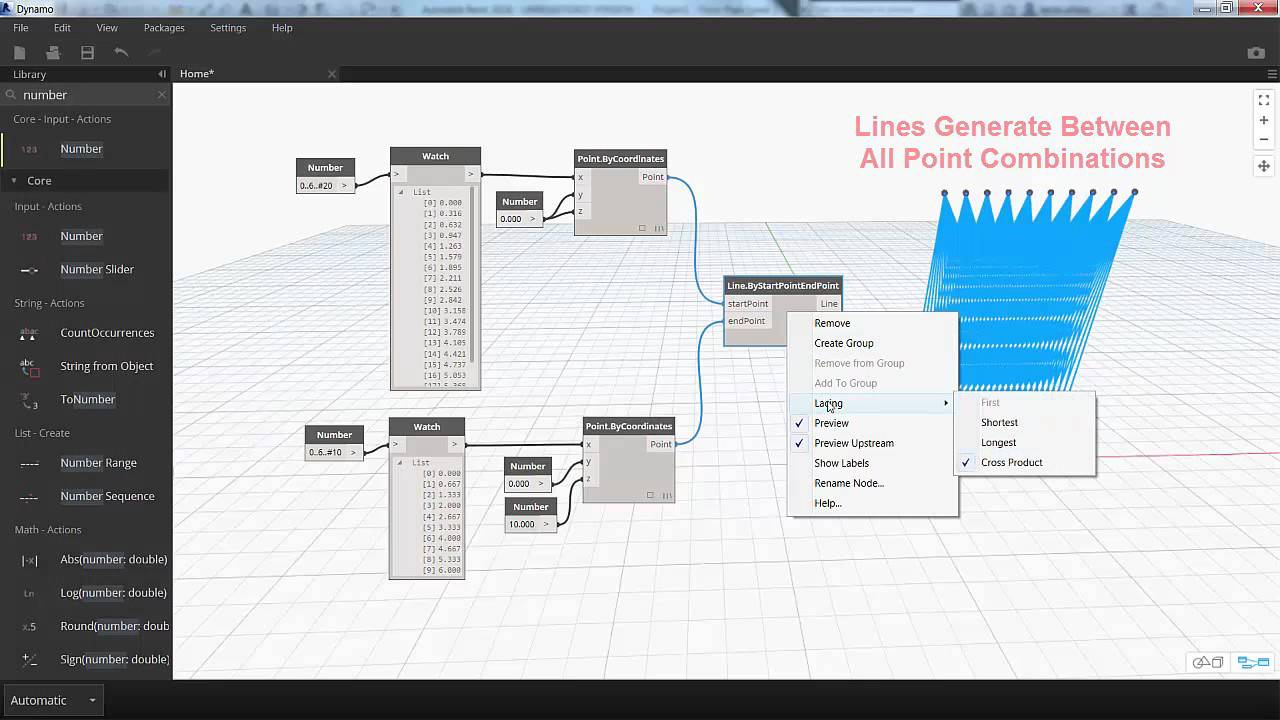Select the Number node under Core Input Actions
This screenshot has width=1280, height=720.
80,148
